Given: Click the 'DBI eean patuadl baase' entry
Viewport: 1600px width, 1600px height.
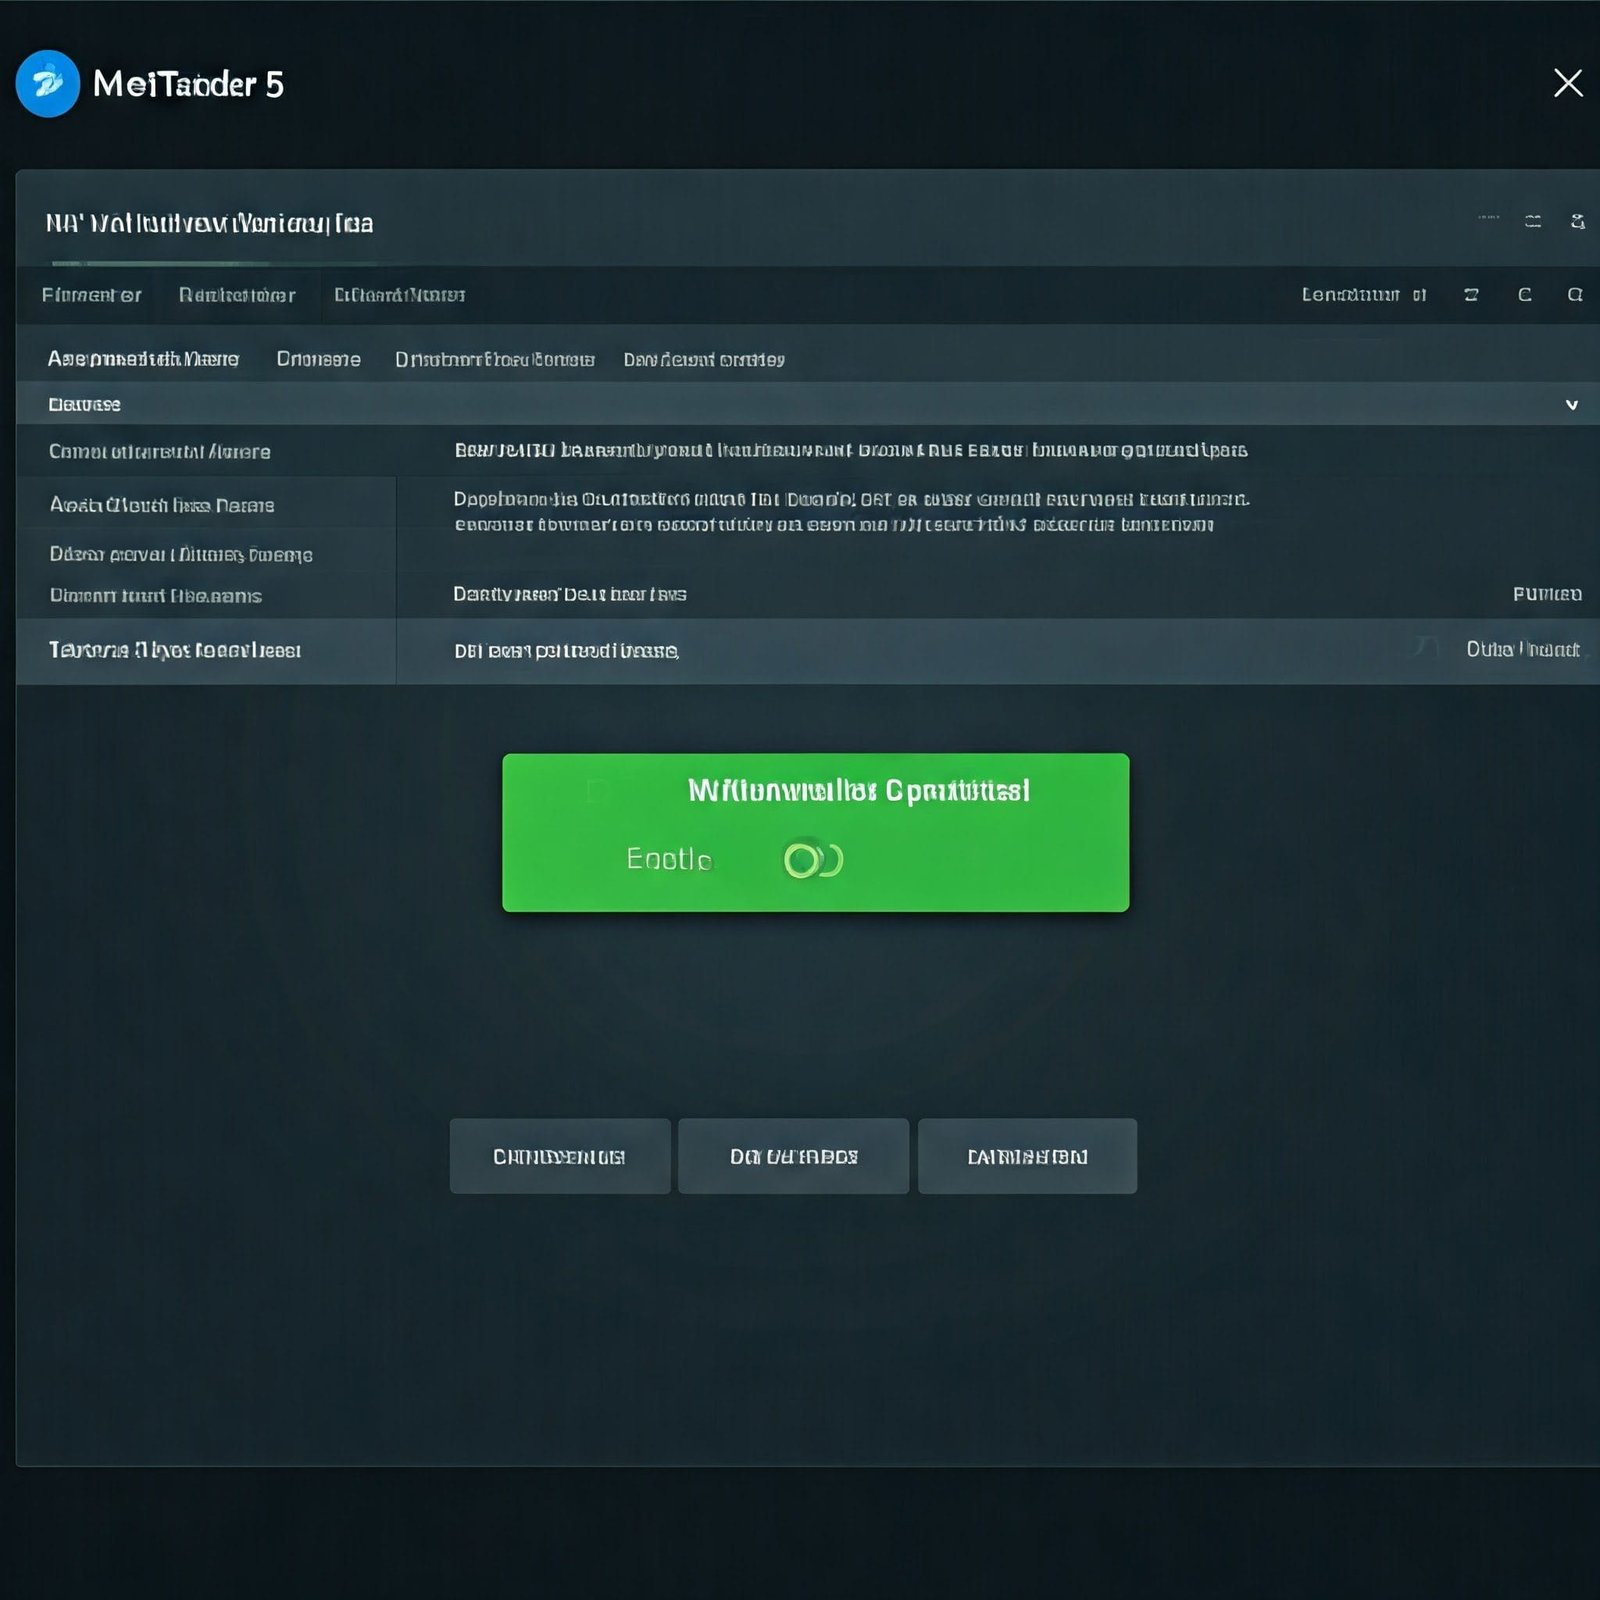Looking at the screenshot, I should click(567, 651).
